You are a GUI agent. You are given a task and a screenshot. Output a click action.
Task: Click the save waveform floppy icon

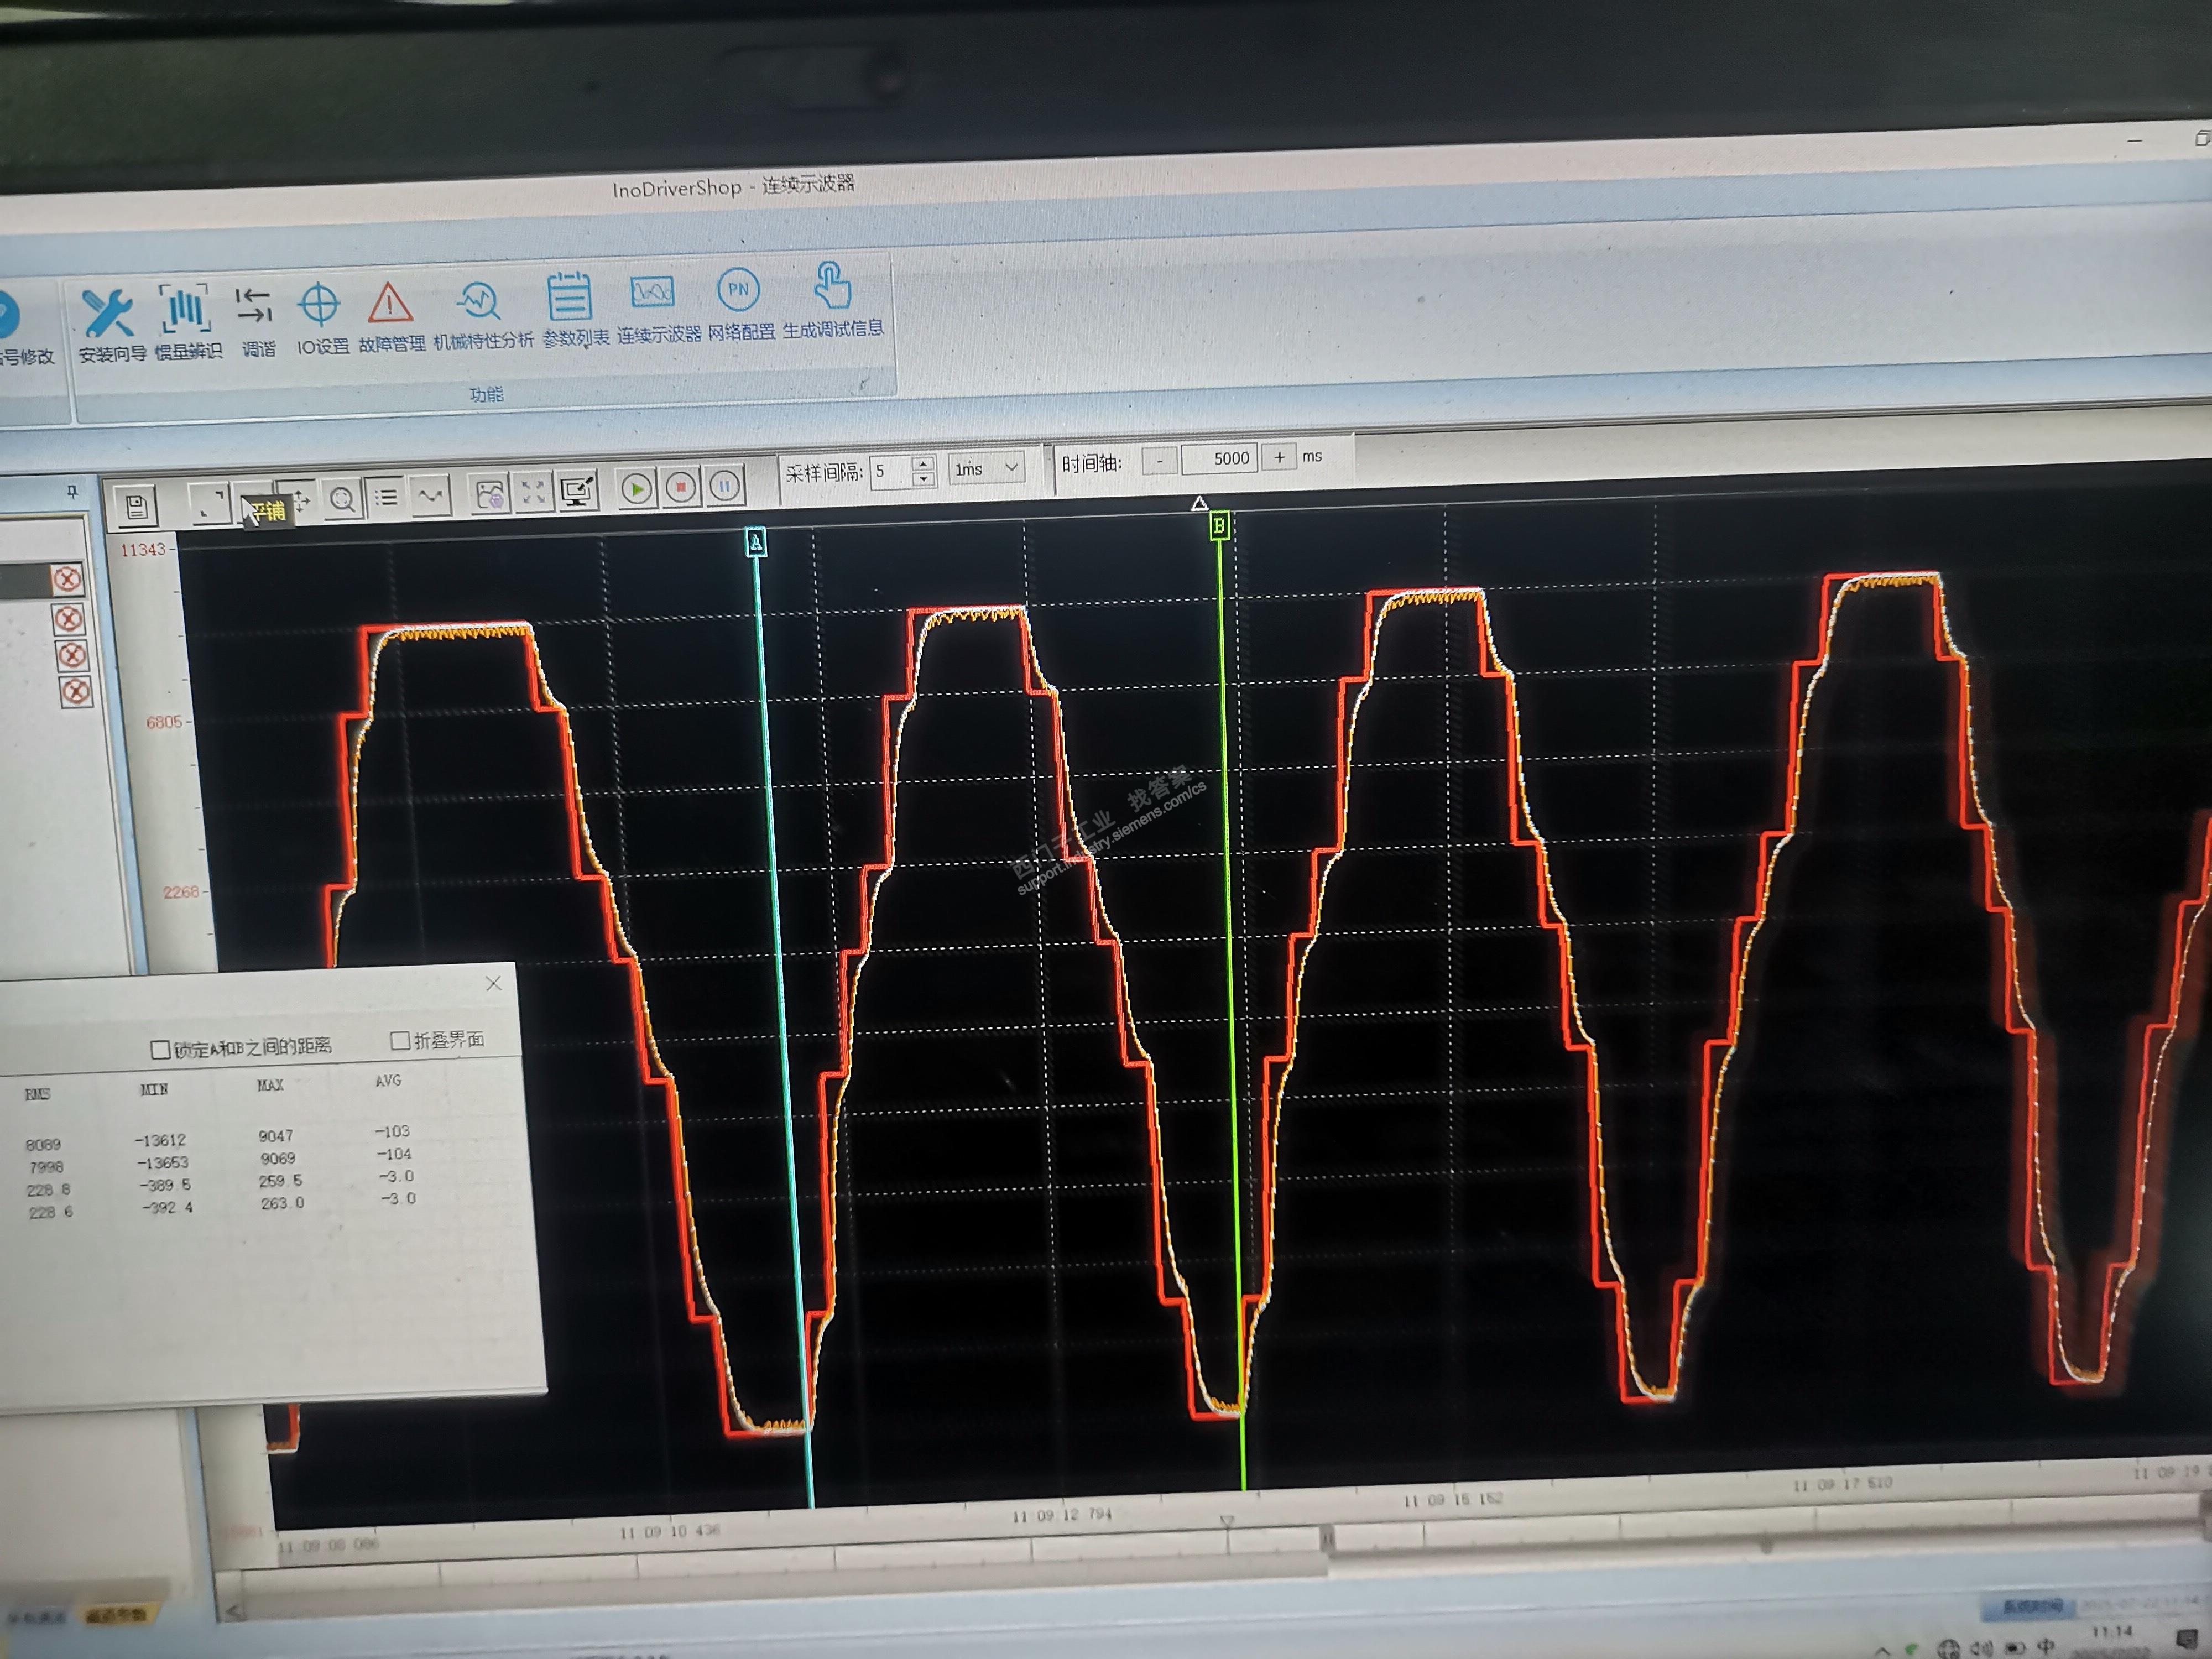coord(137,507)
